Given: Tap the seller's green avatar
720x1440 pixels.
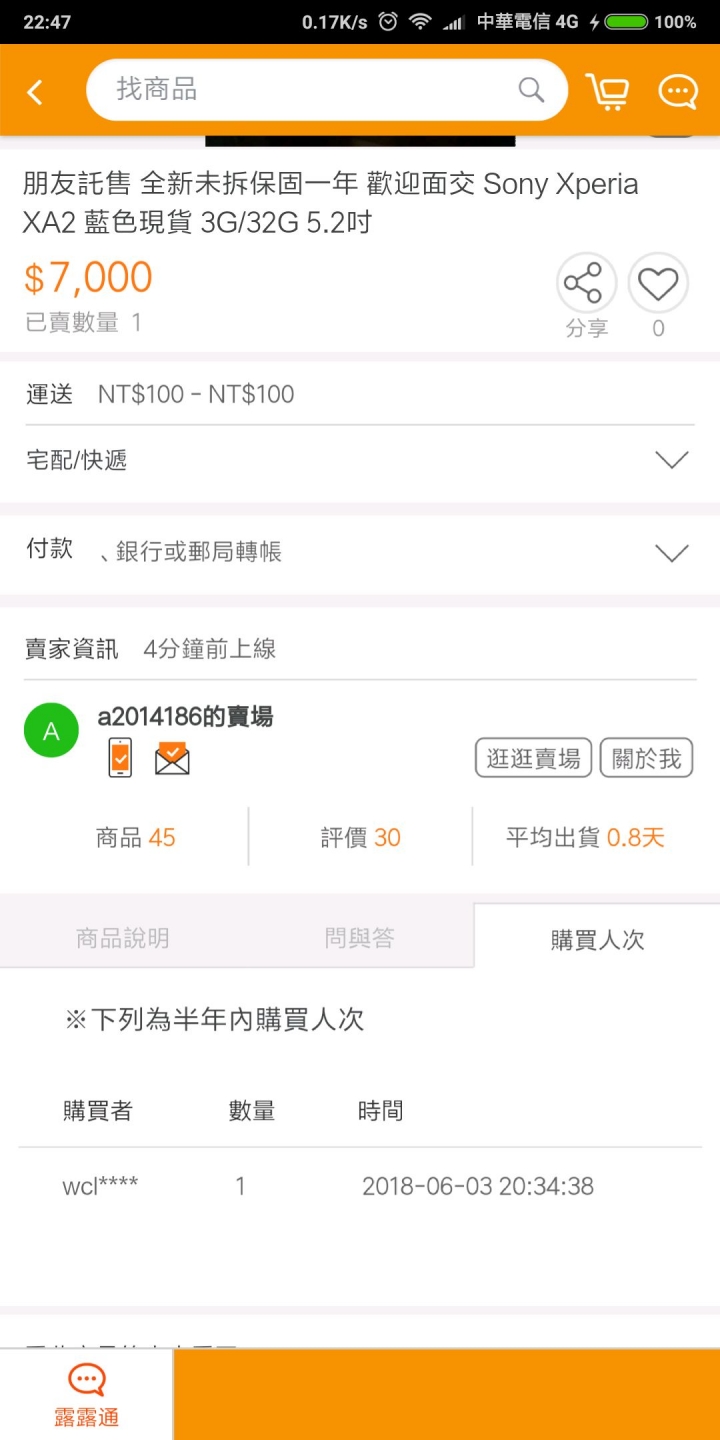Looking at the screenshot, I should click(x=51, y=731).
